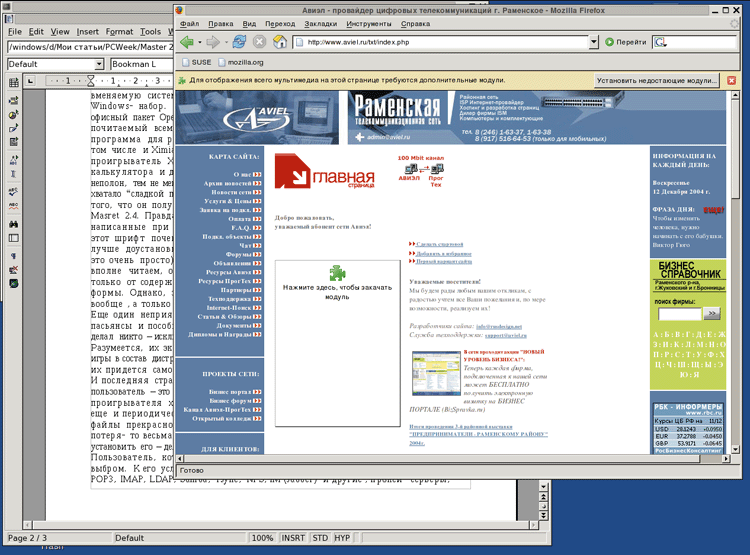Open Form functions icon in OpenOffice toolbar
Viewport: 750px width, 555px height.
click(14, 142)
